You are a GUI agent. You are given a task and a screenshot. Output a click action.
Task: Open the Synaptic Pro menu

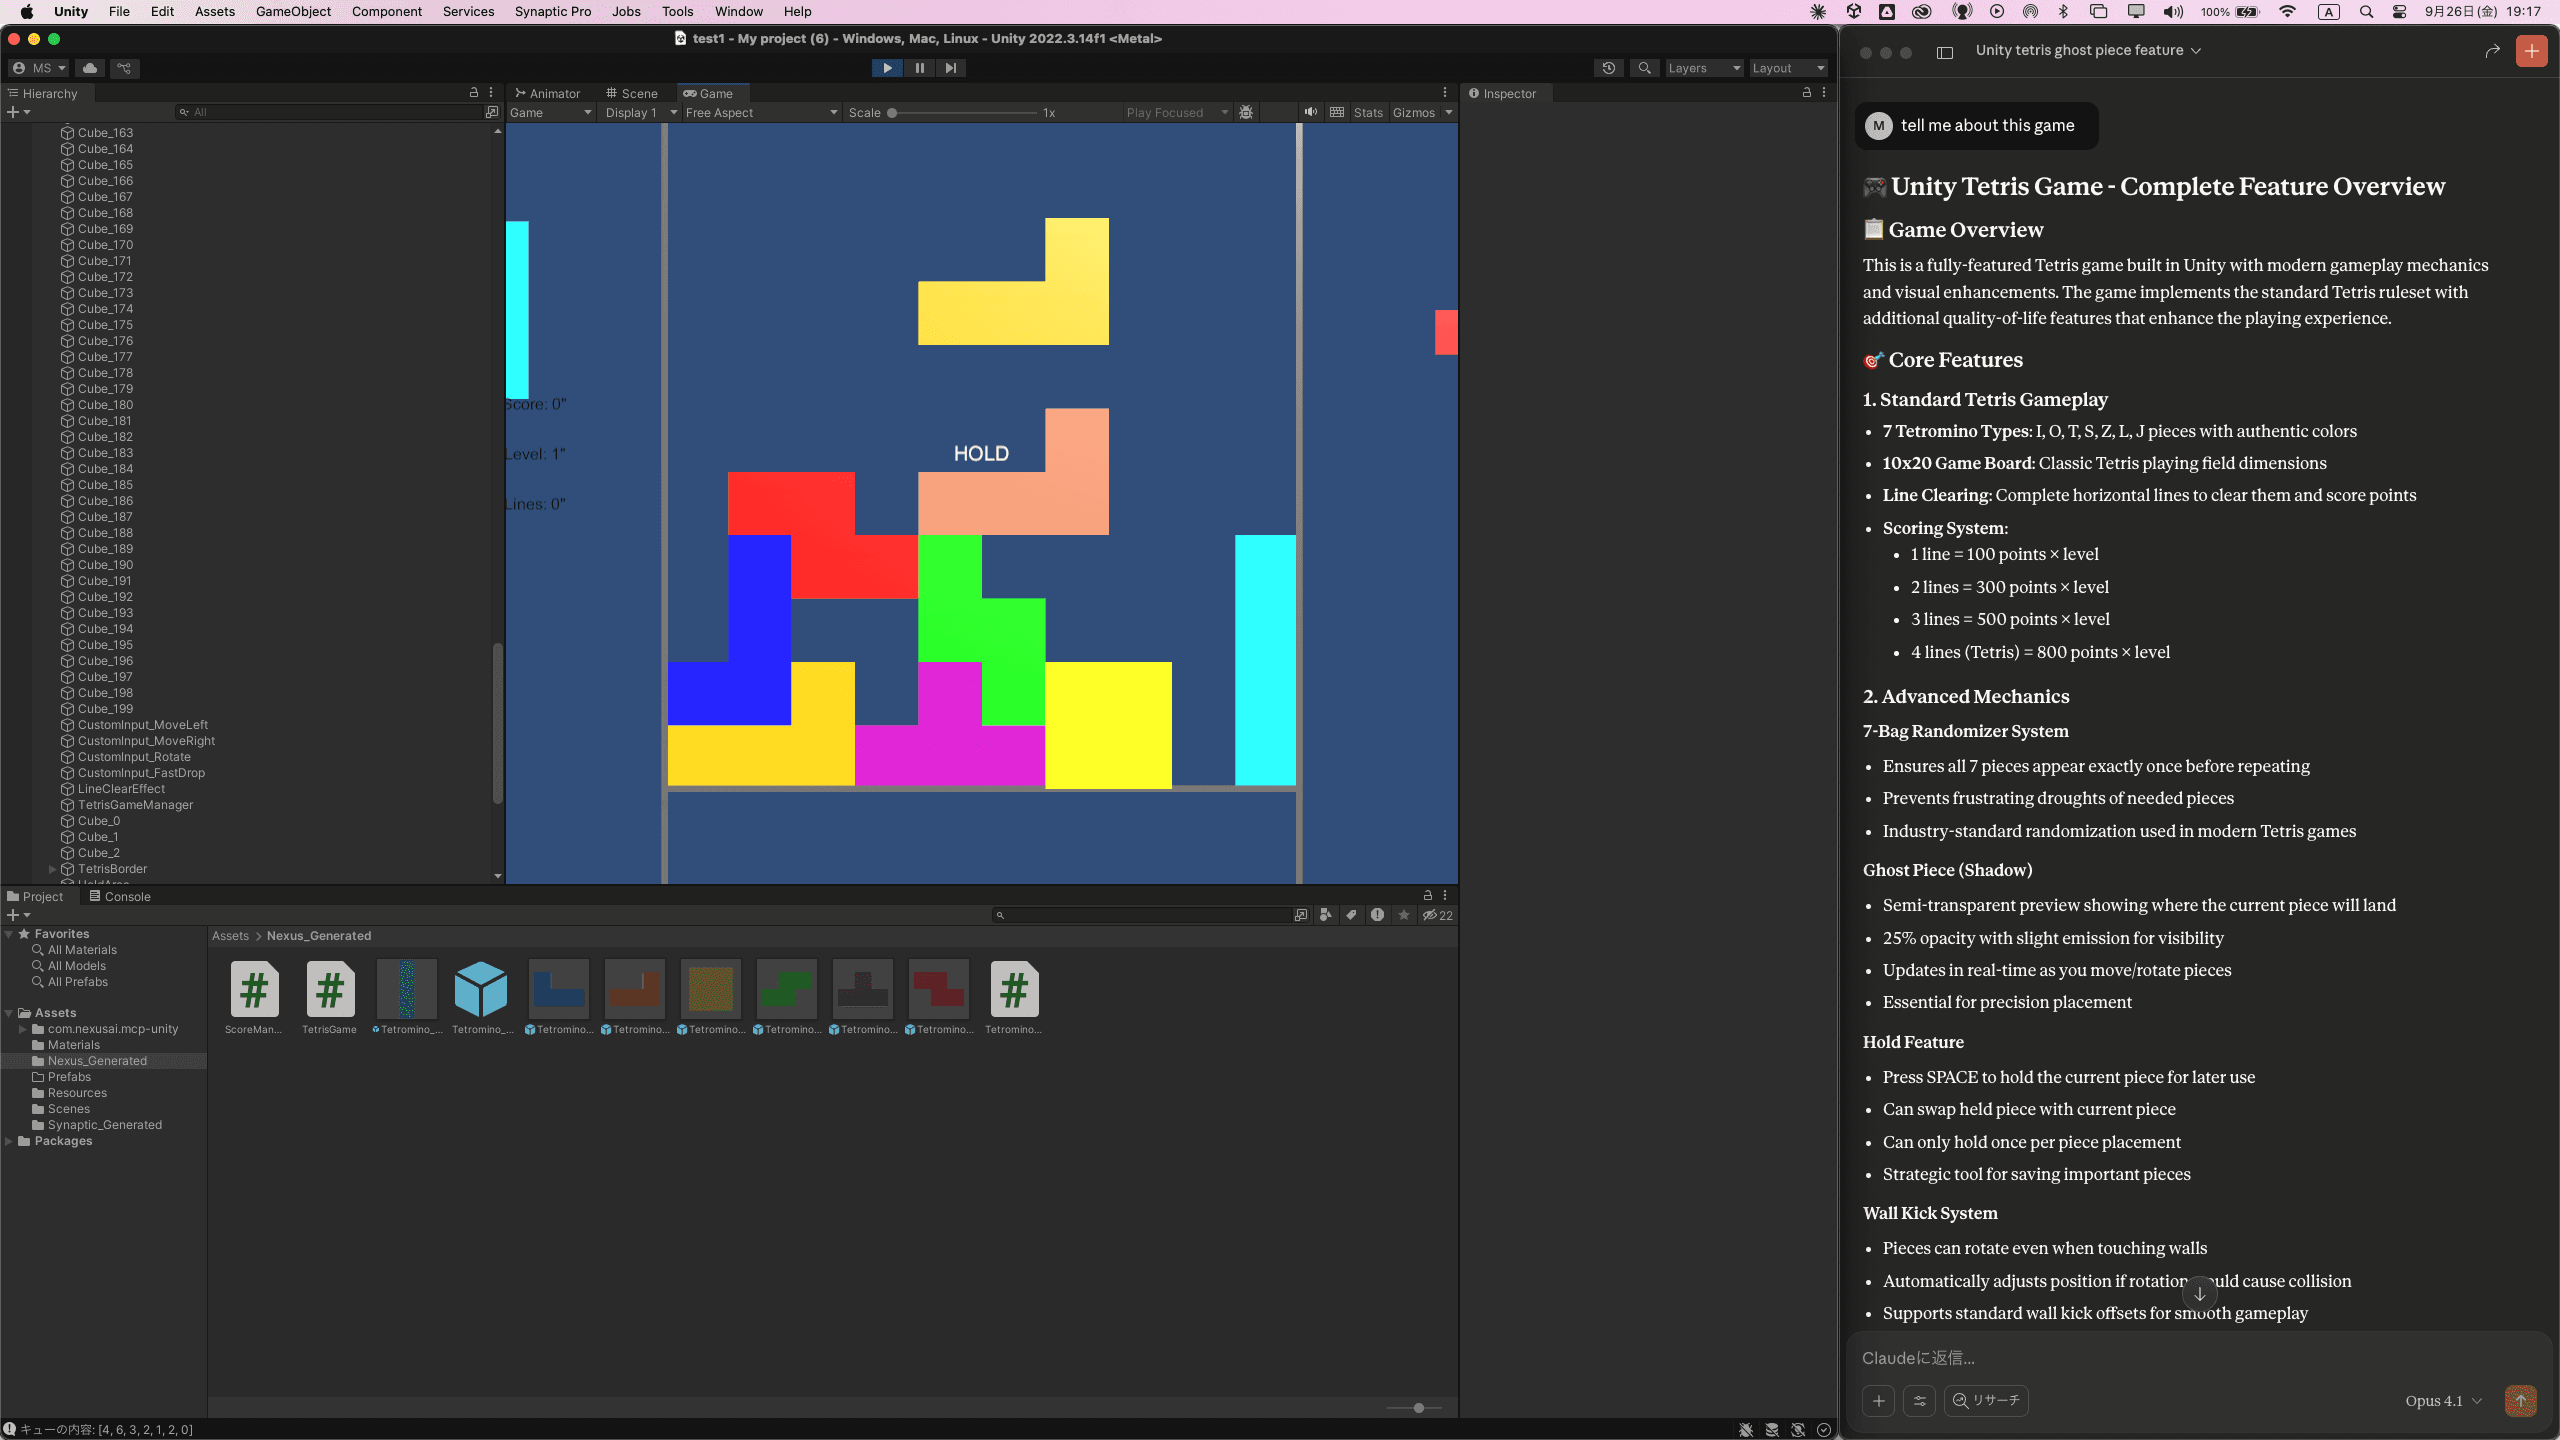[x=553, y=12]
